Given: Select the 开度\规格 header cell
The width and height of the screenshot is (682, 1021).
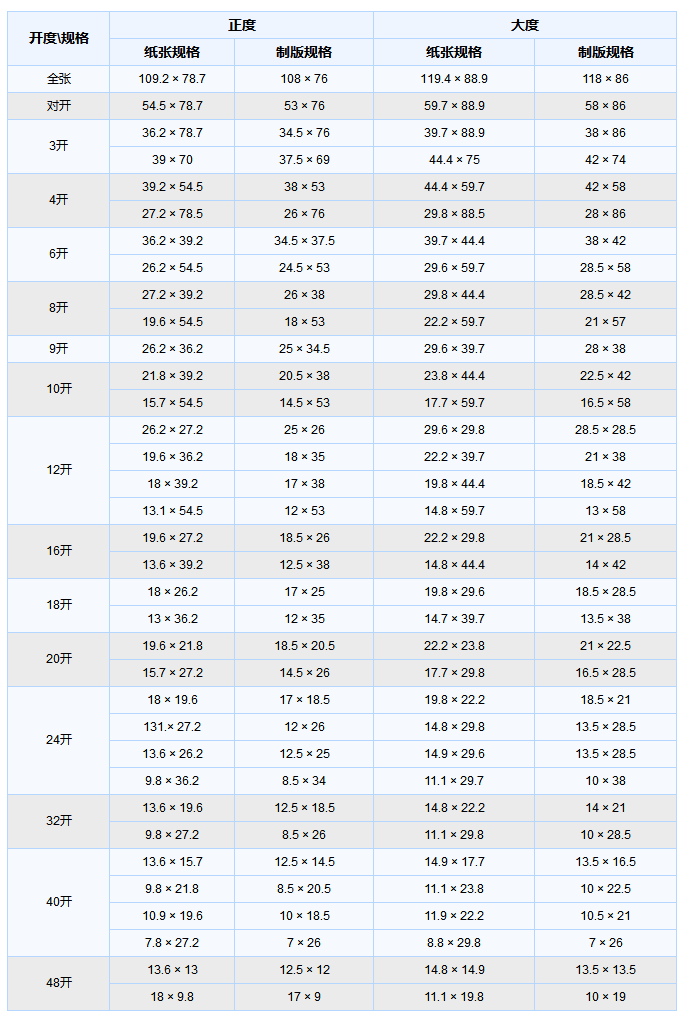Looking at the screenshot, I should point(59,38).
